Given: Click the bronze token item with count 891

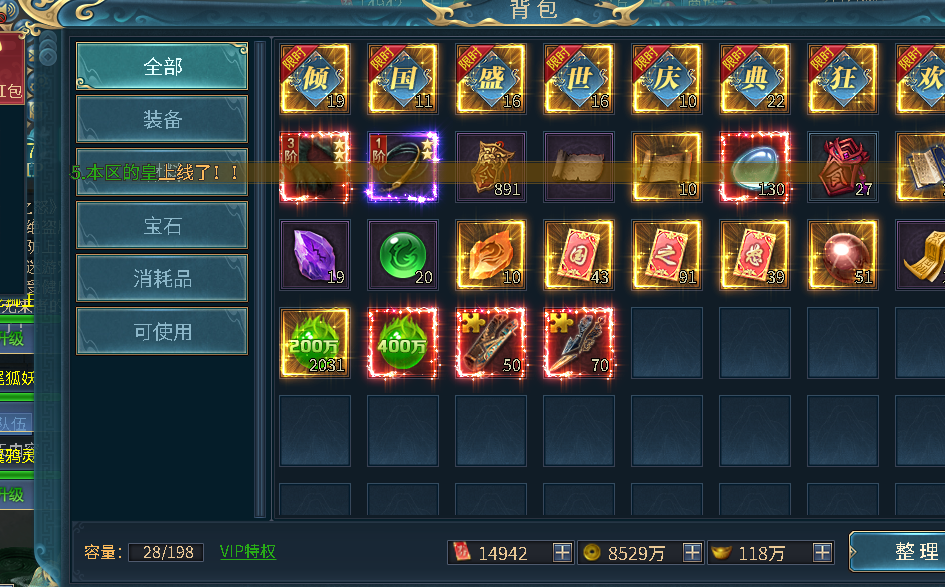Looking at the screenshot, I should pos(491,166).
